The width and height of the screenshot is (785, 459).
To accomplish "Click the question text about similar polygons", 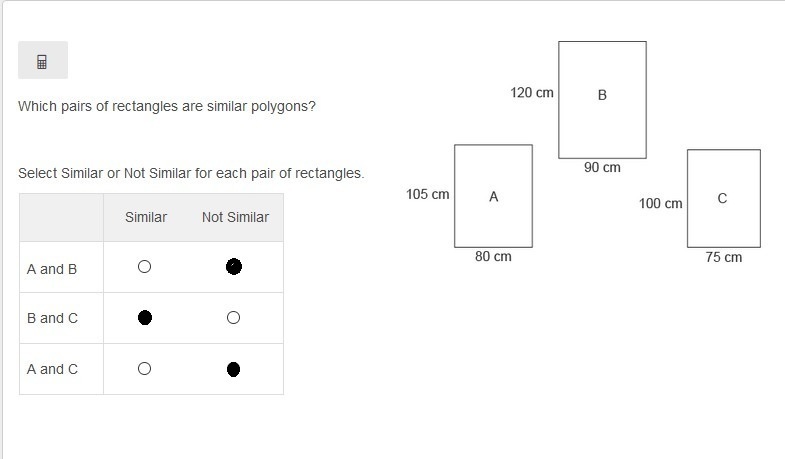I will pos(167,107).
